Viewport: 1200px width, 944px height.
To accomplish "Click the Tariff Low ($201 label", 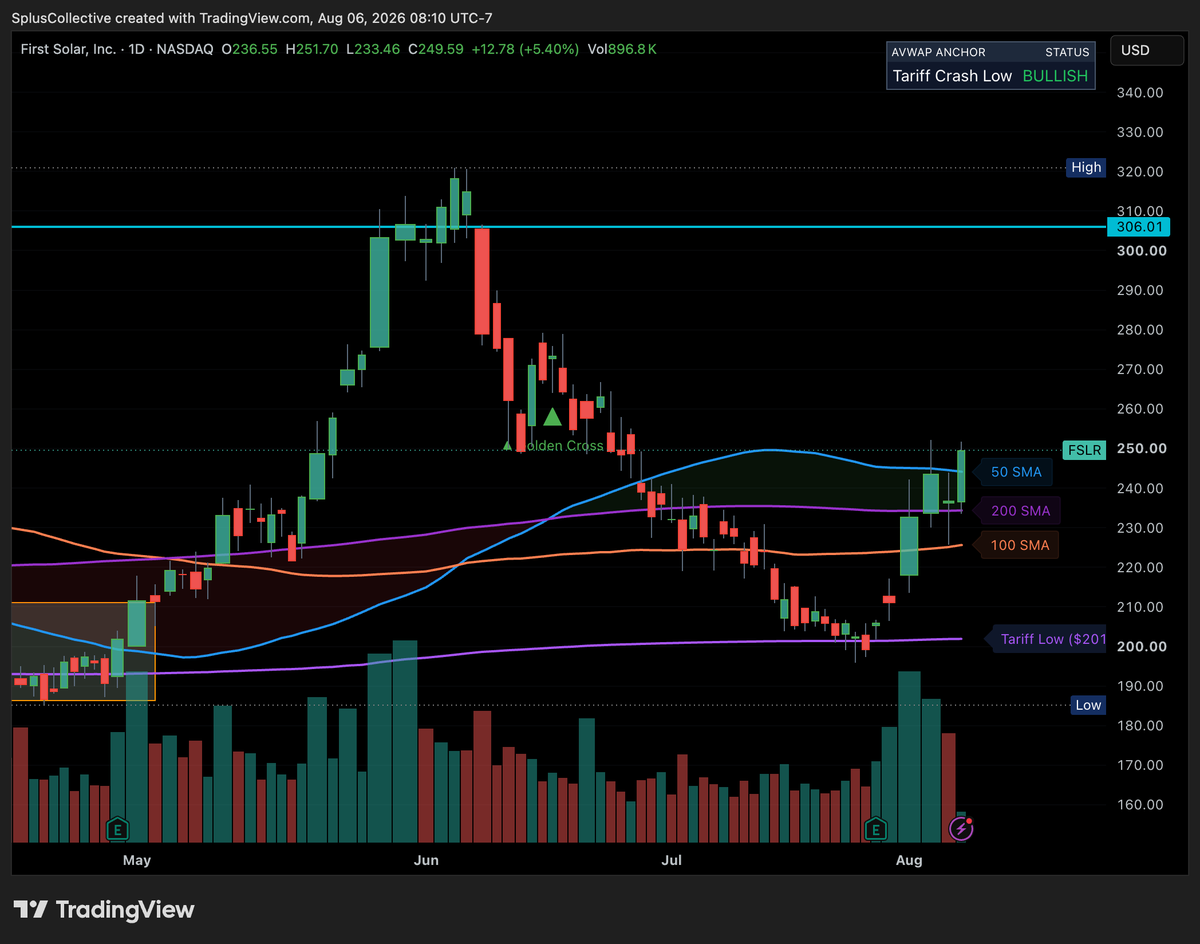I will point(1047,638).
